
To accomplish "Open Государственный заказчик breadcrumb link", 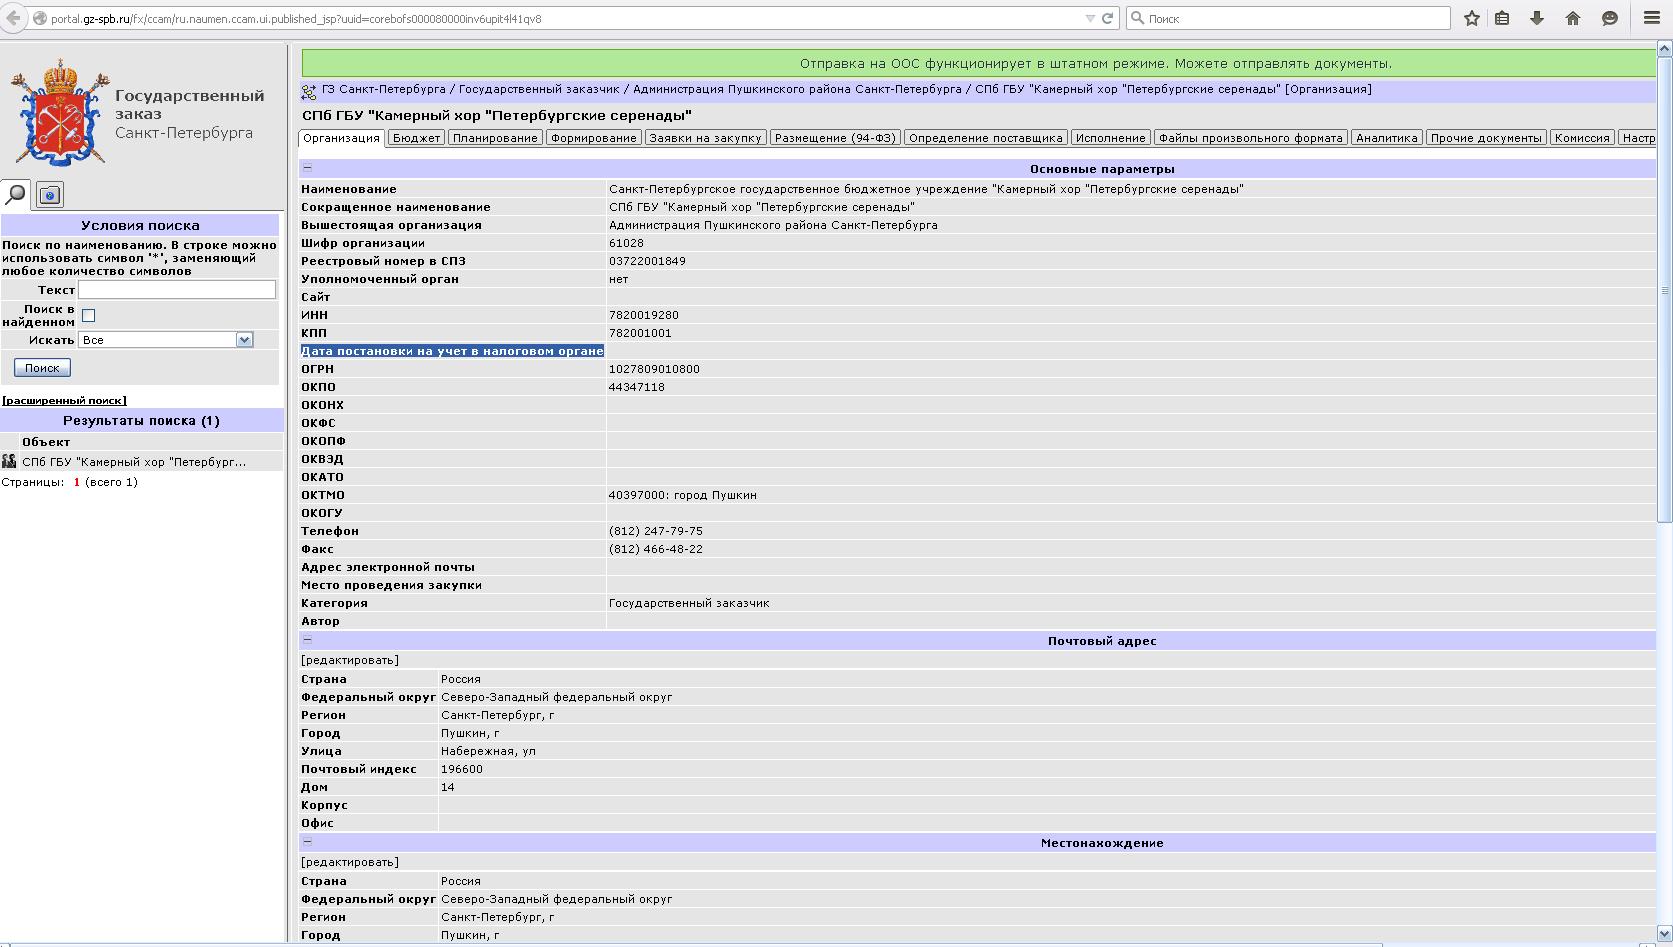I will point(539,89).
